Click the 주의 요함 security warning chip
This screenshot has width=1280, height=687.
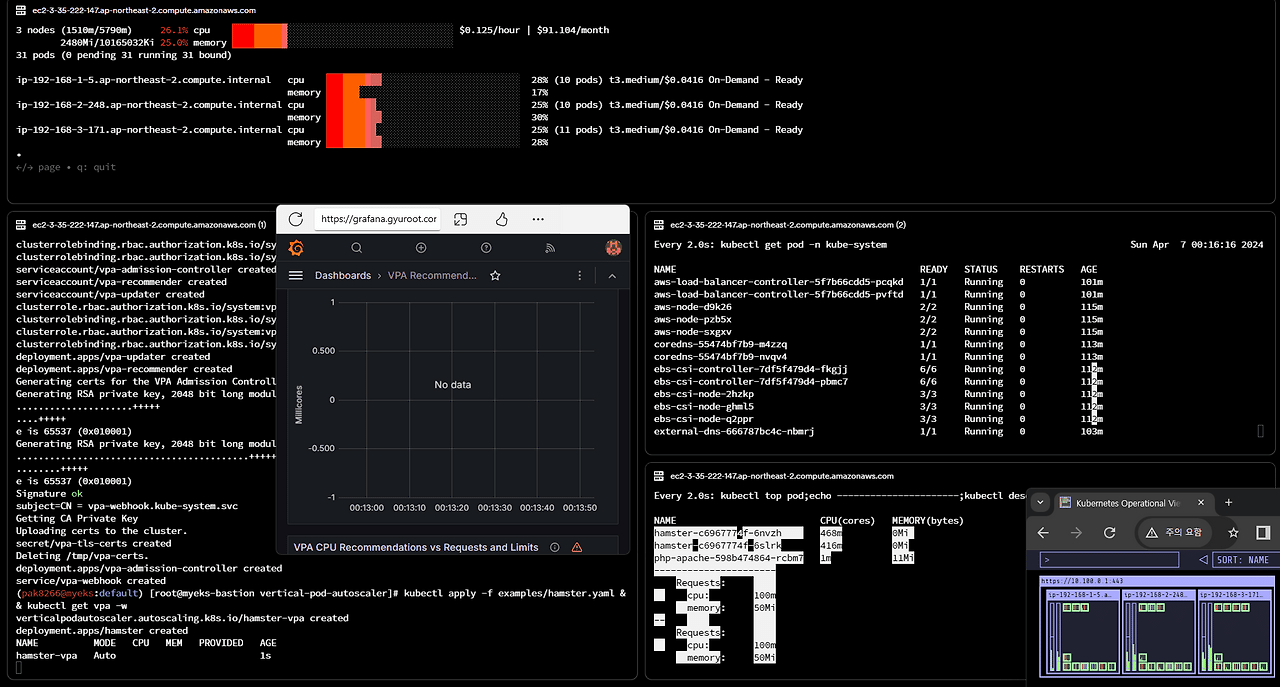click(x=1176, y=533)
